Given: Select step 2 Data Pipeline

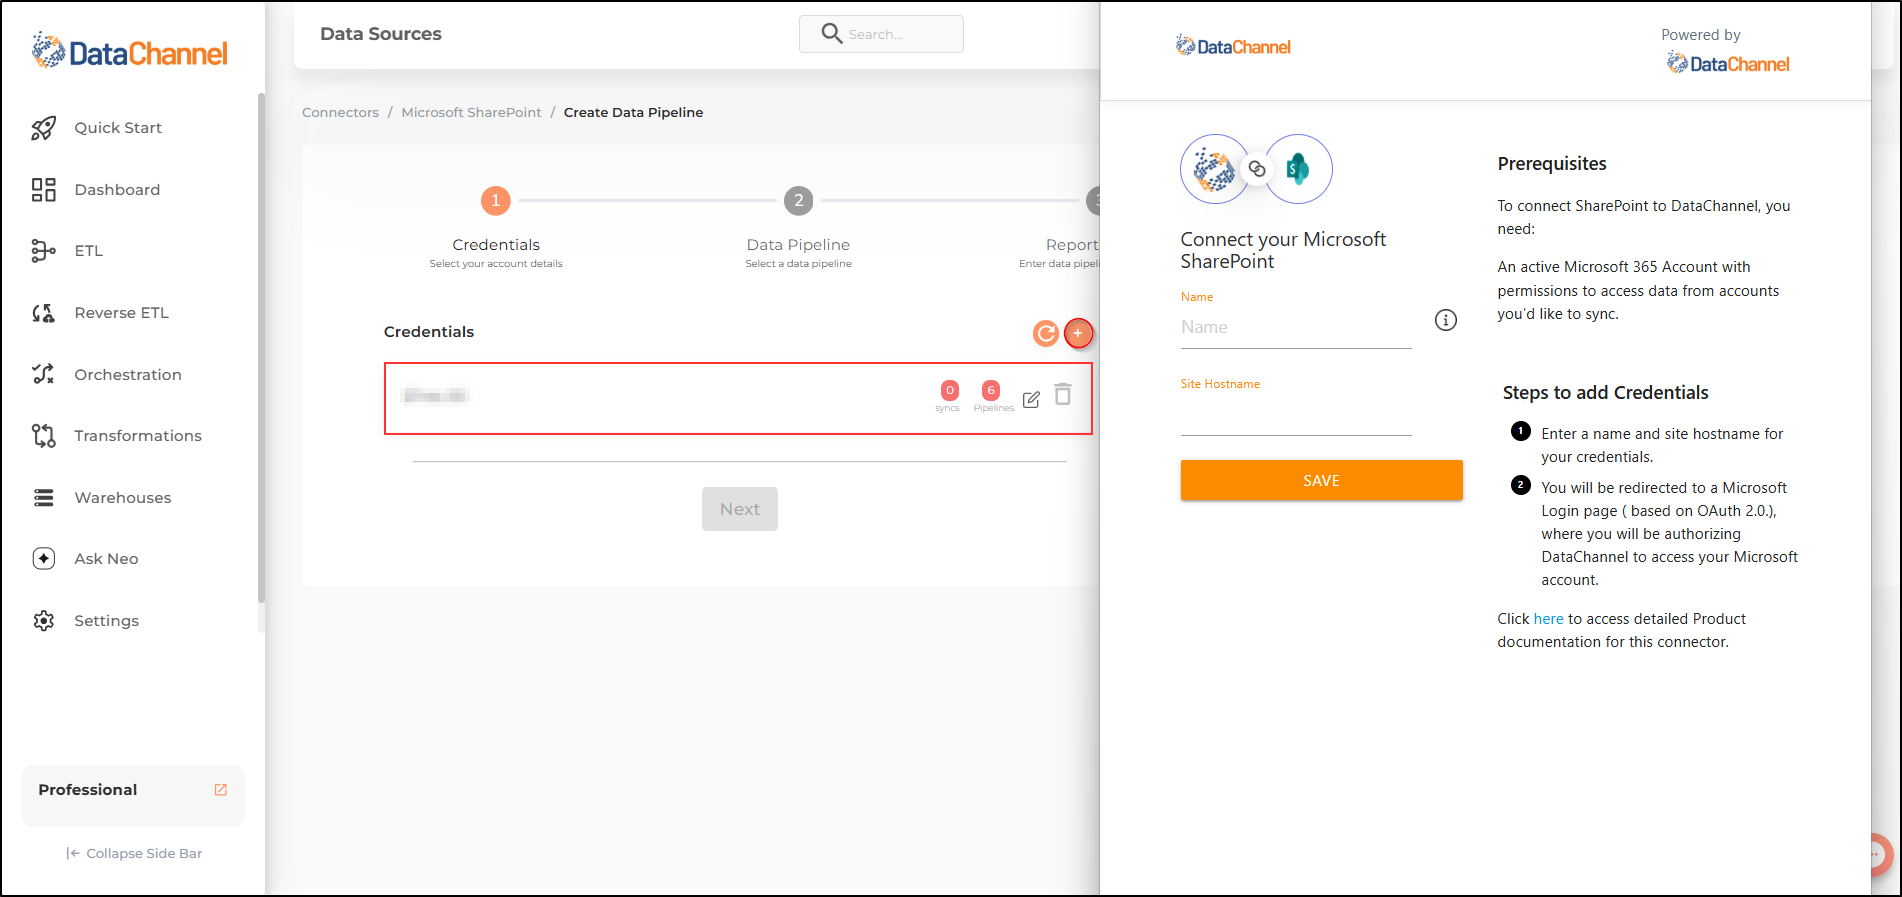Looking at the screenshot, I should (x=798, y=201).
